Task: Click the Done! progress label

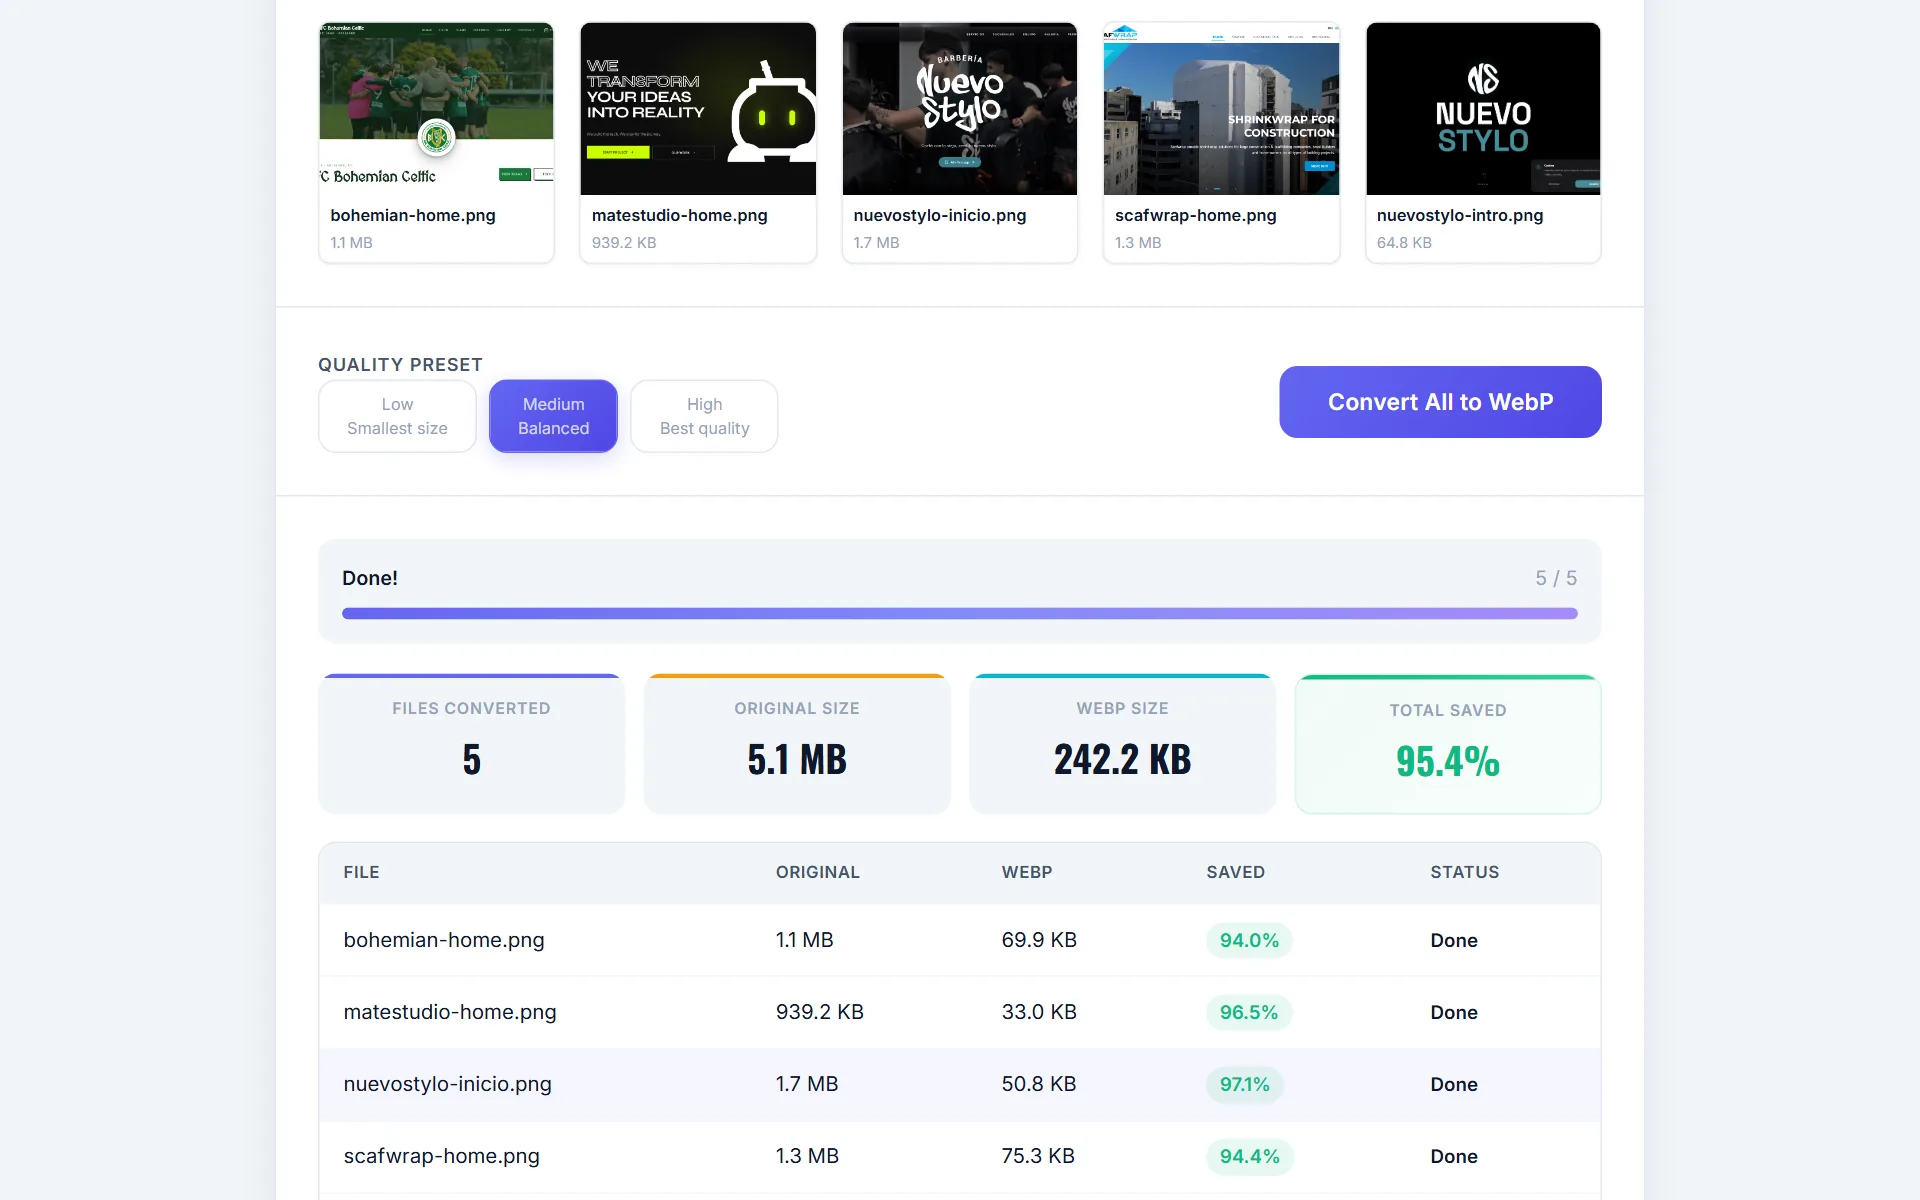Action: [370, 578]
